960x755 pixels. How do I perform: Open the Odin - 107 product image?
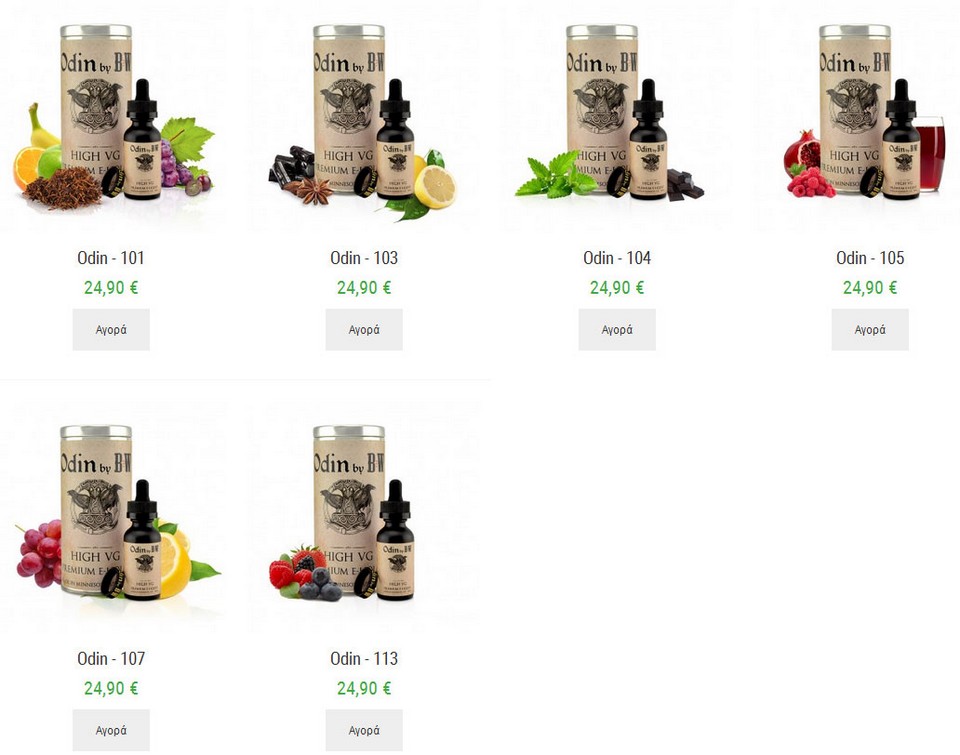point(113,517)
